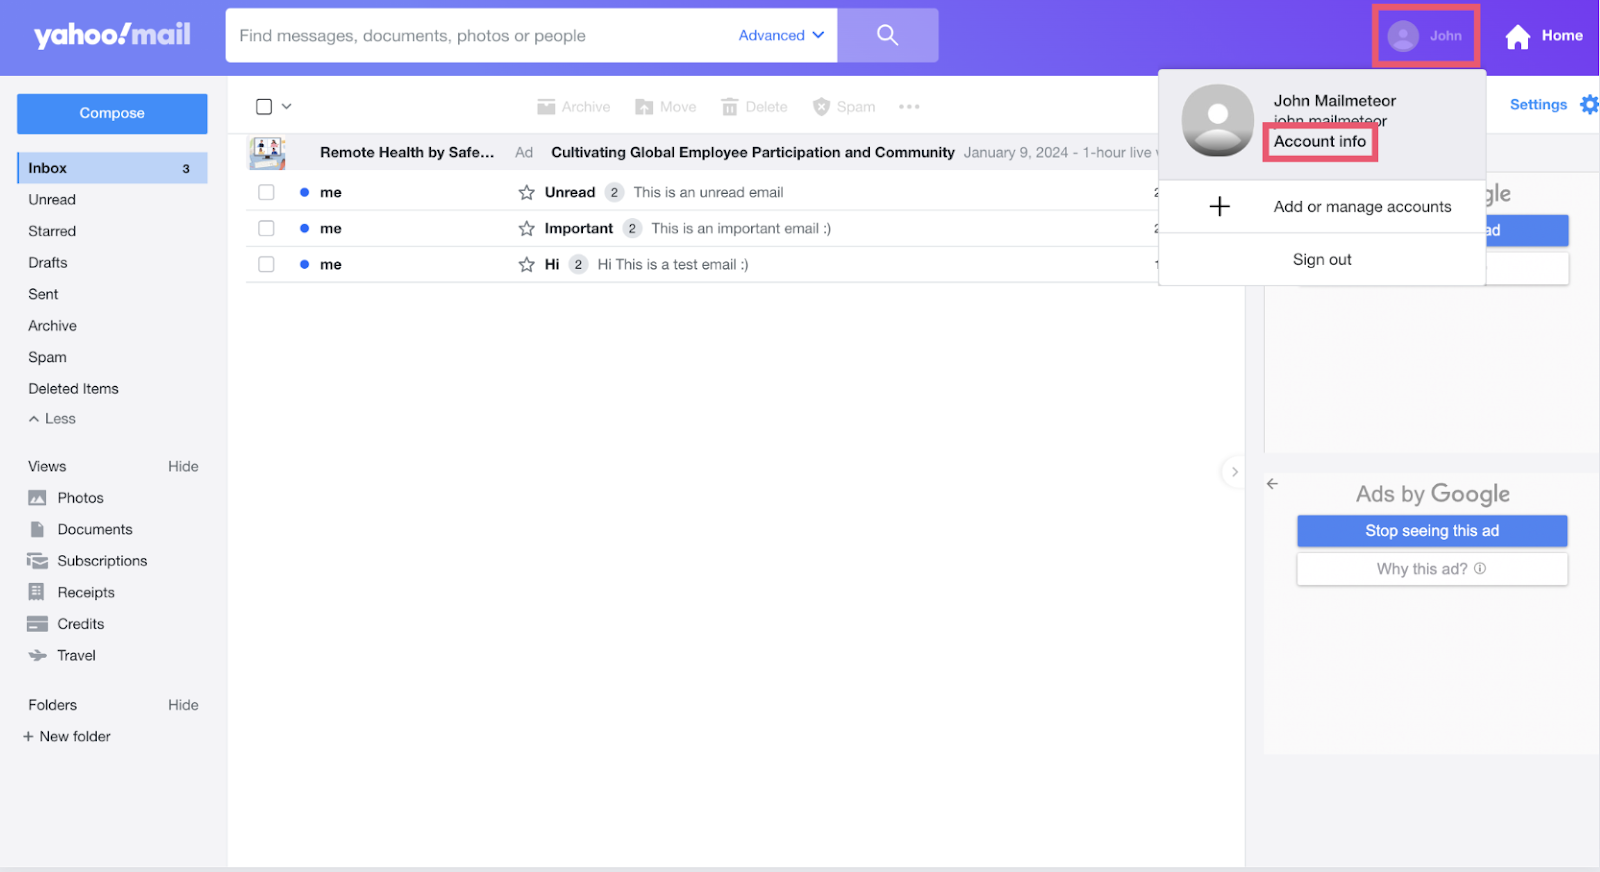Click the Subscriptions view icon

point(37,561)
